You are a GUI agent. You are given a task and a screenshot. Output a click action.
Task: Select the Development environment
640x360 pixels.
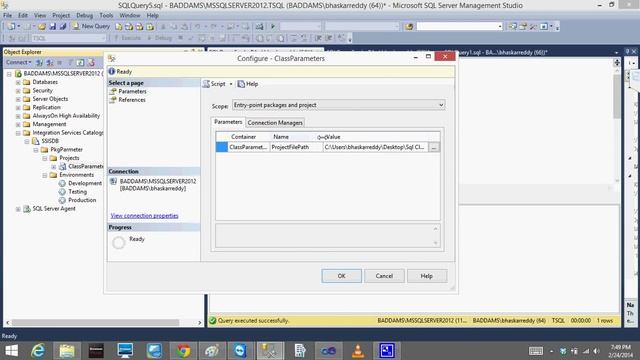85,183
